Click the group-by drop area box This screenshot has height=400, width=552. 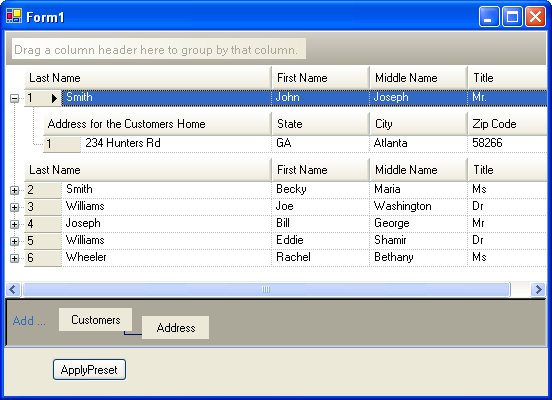159,49
